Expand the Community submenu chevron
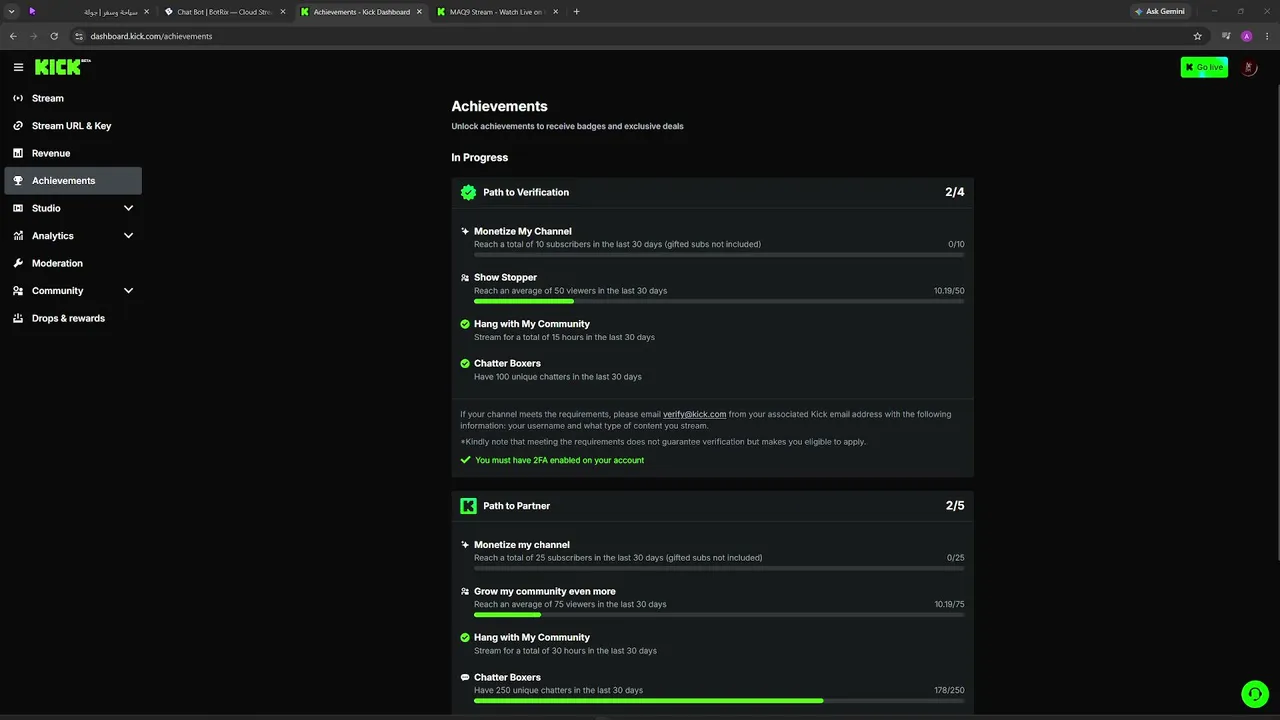The height and width of the screenshot is (720, 1280). [x=128, y=291]
